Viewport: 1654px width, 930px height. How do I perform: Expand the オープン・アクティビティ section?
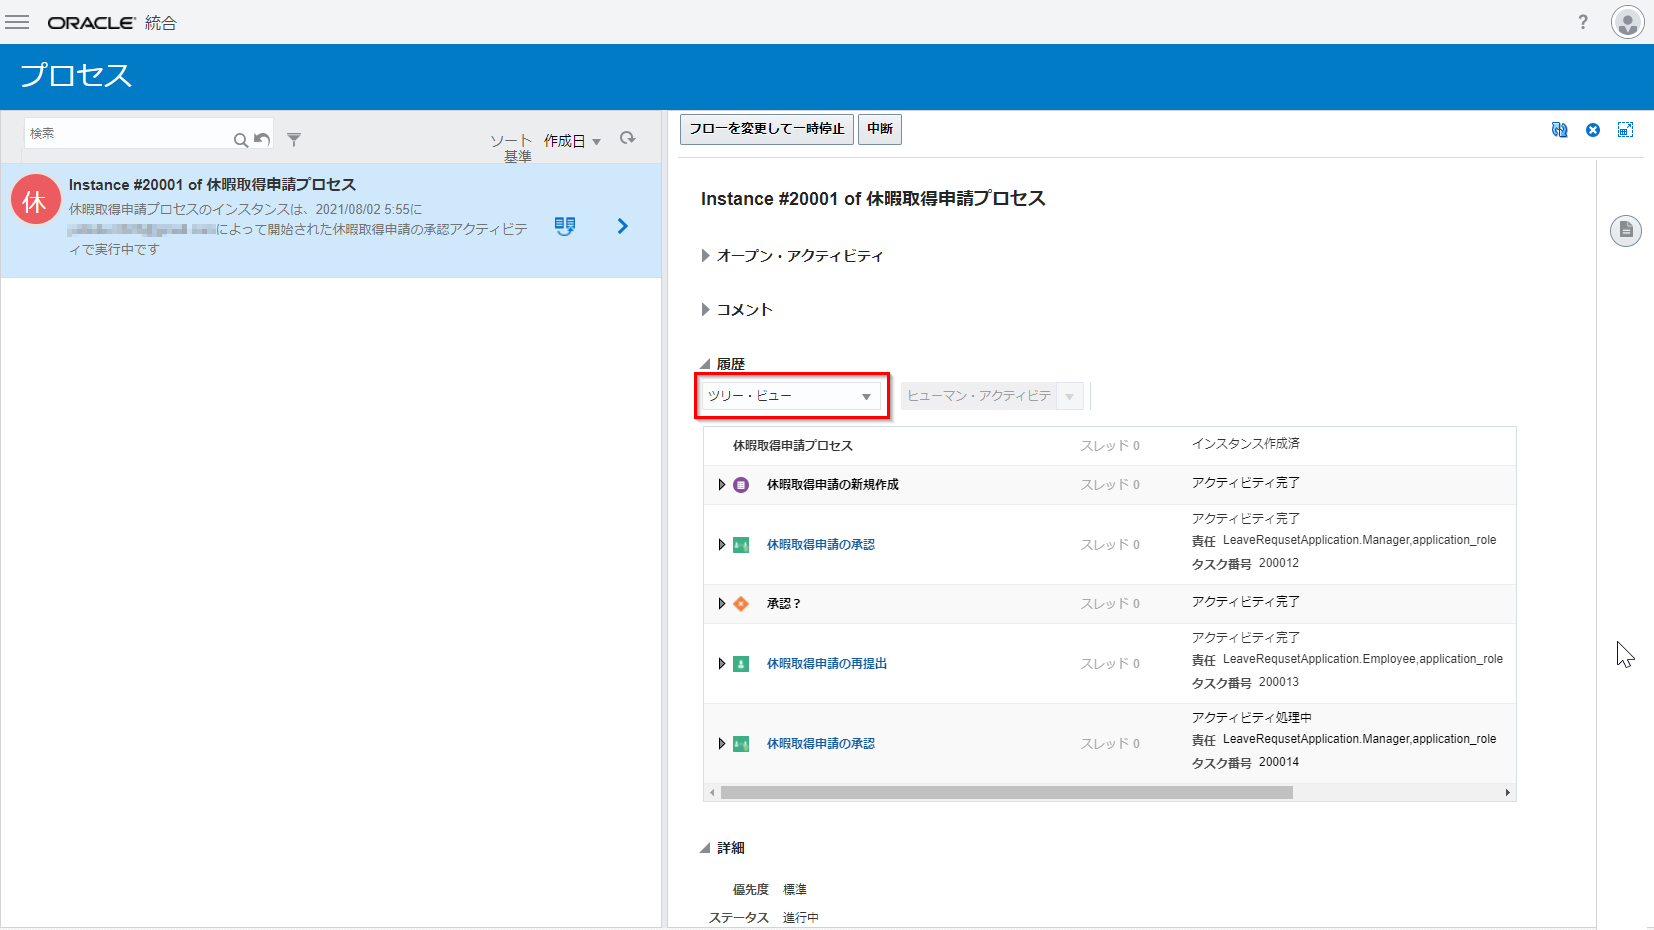point(706,256)
